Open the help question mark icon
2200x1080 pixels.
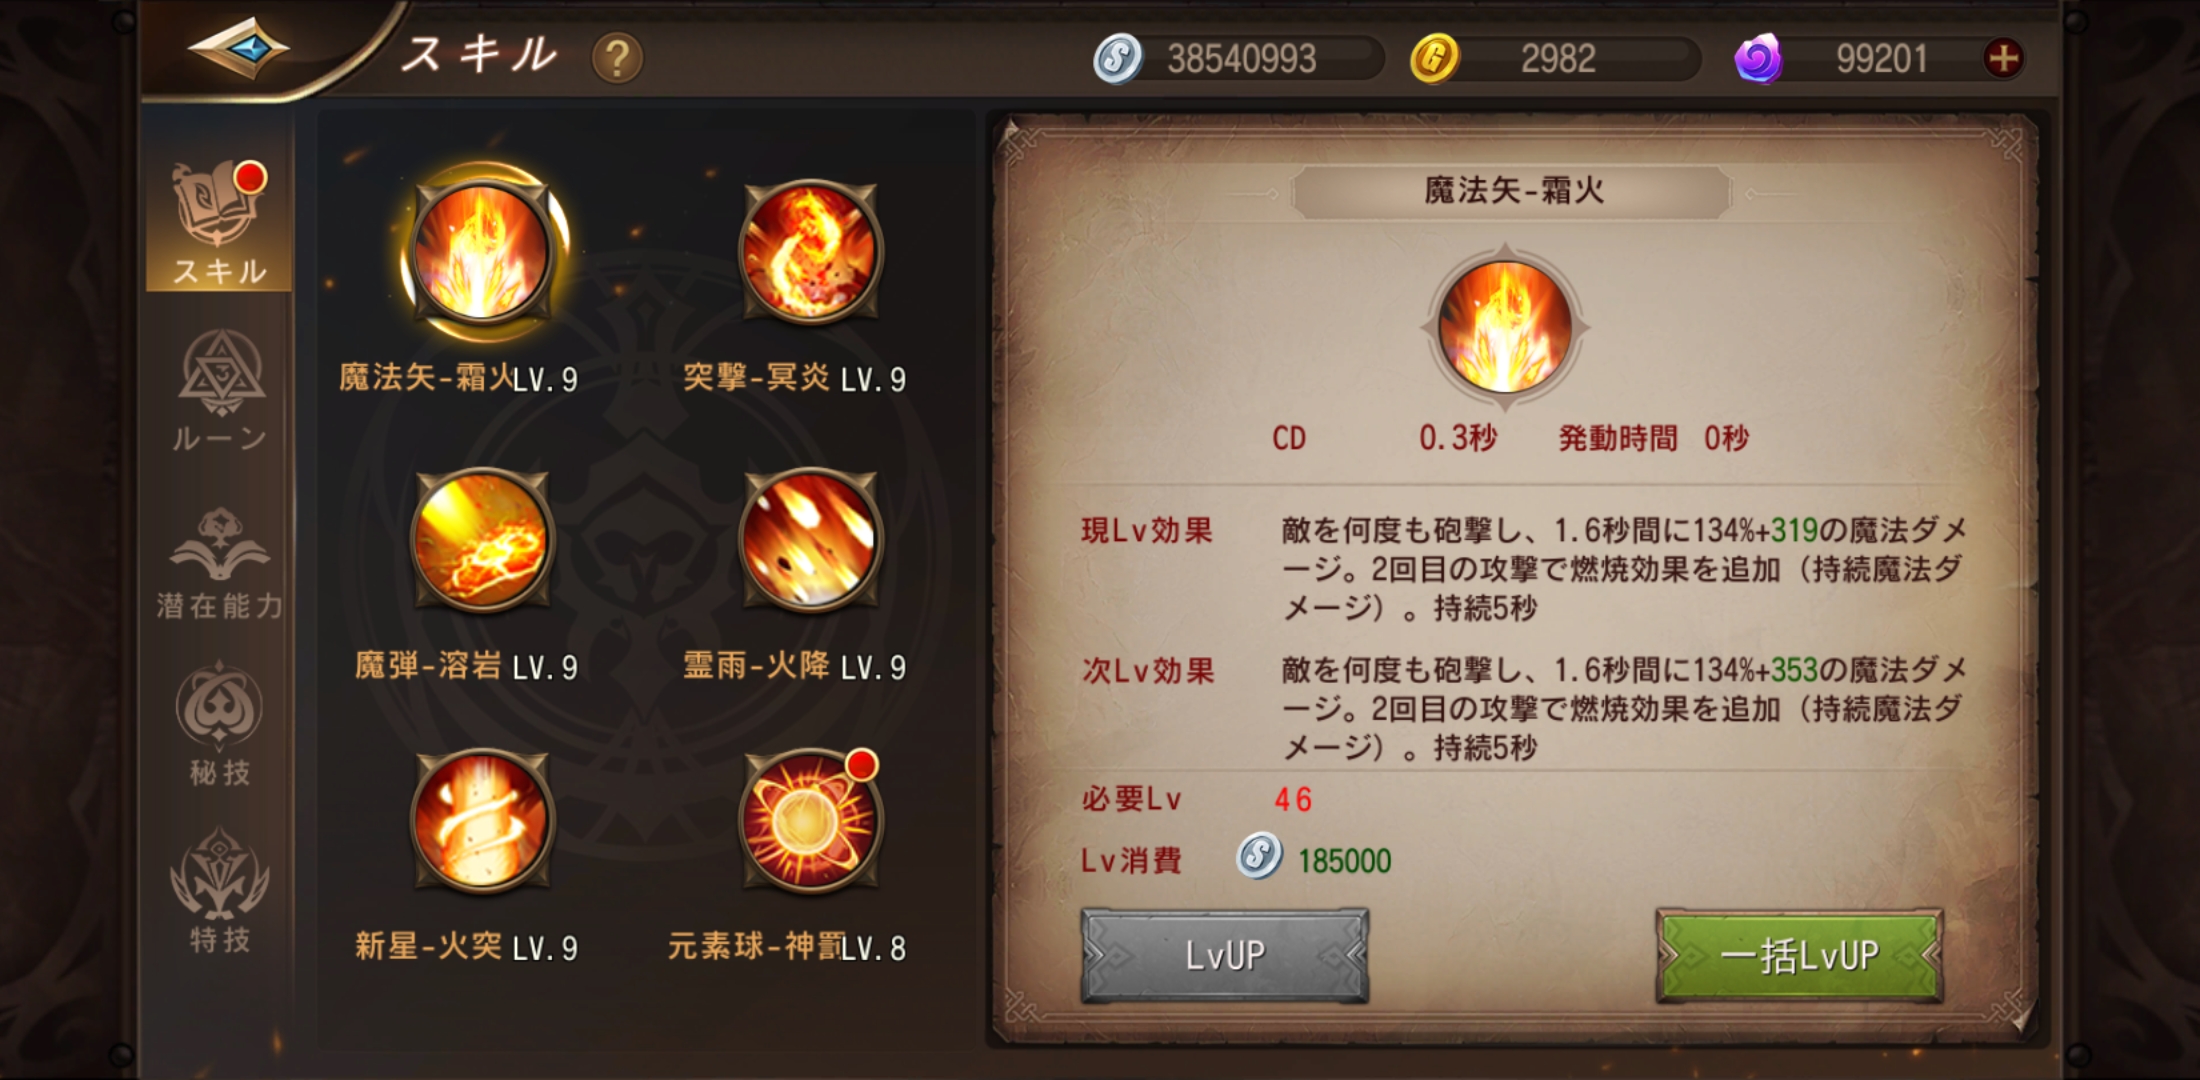point(617,58)
